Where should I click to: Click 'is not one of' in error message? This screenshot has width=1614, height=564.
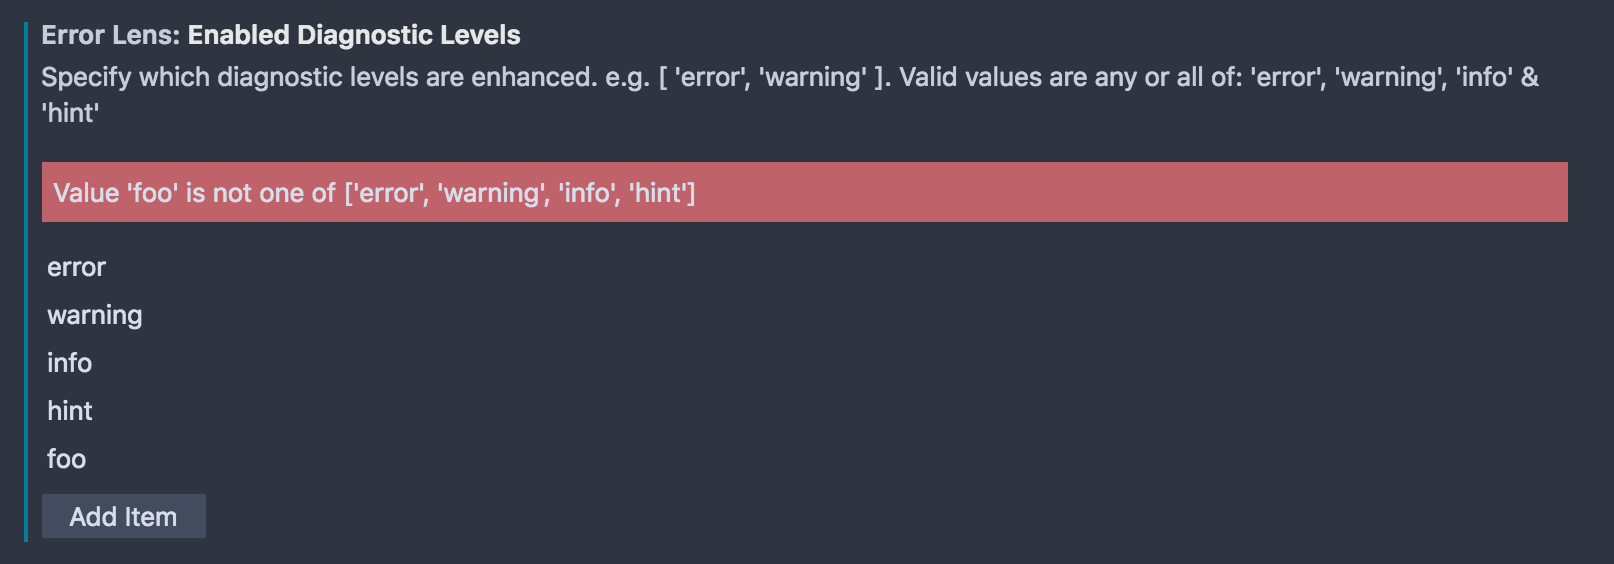[260, 193]
